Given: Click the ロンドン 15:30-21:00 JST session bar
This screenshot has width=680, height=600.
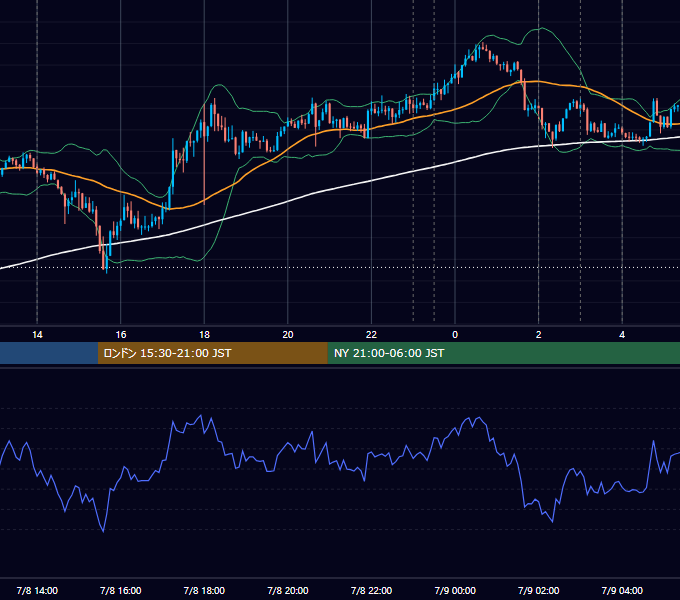Looking at the screenshot, I should tap(212, 353).
